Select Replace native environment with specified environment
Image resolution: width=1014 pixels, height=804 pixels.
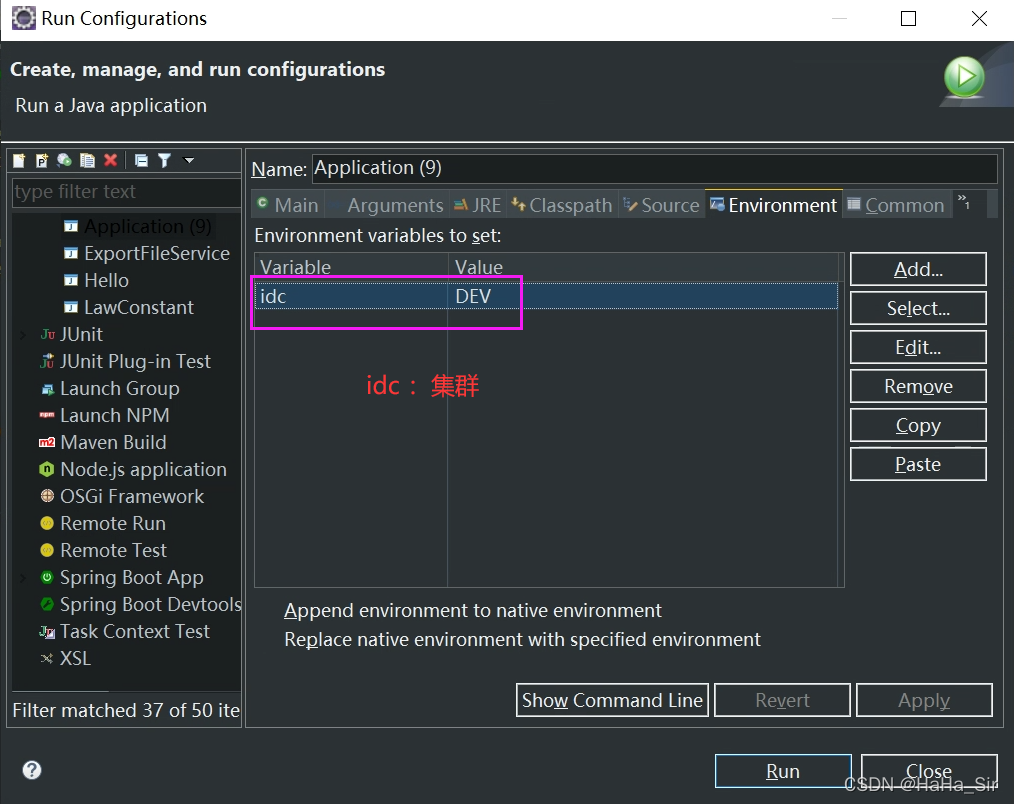click(523, 640)
